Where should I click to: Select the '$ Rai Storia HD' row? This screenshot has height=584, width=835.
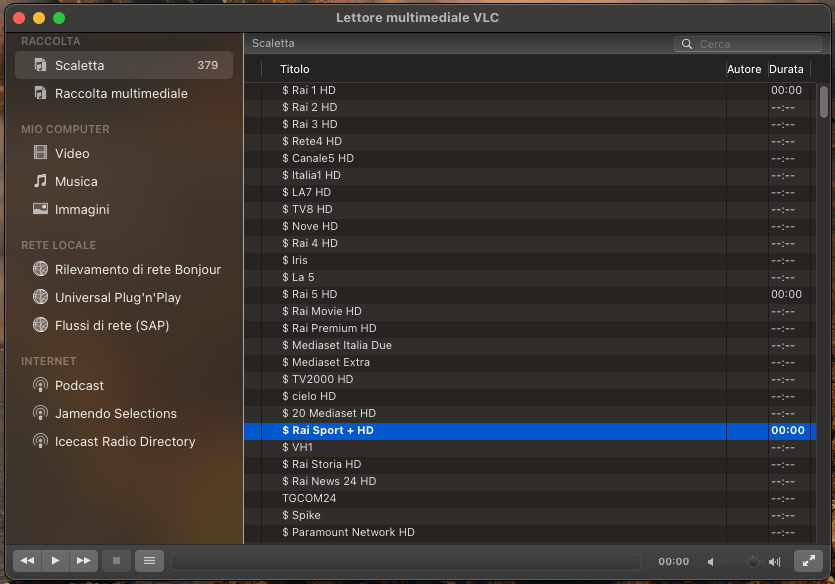click(x=530, y=465)
